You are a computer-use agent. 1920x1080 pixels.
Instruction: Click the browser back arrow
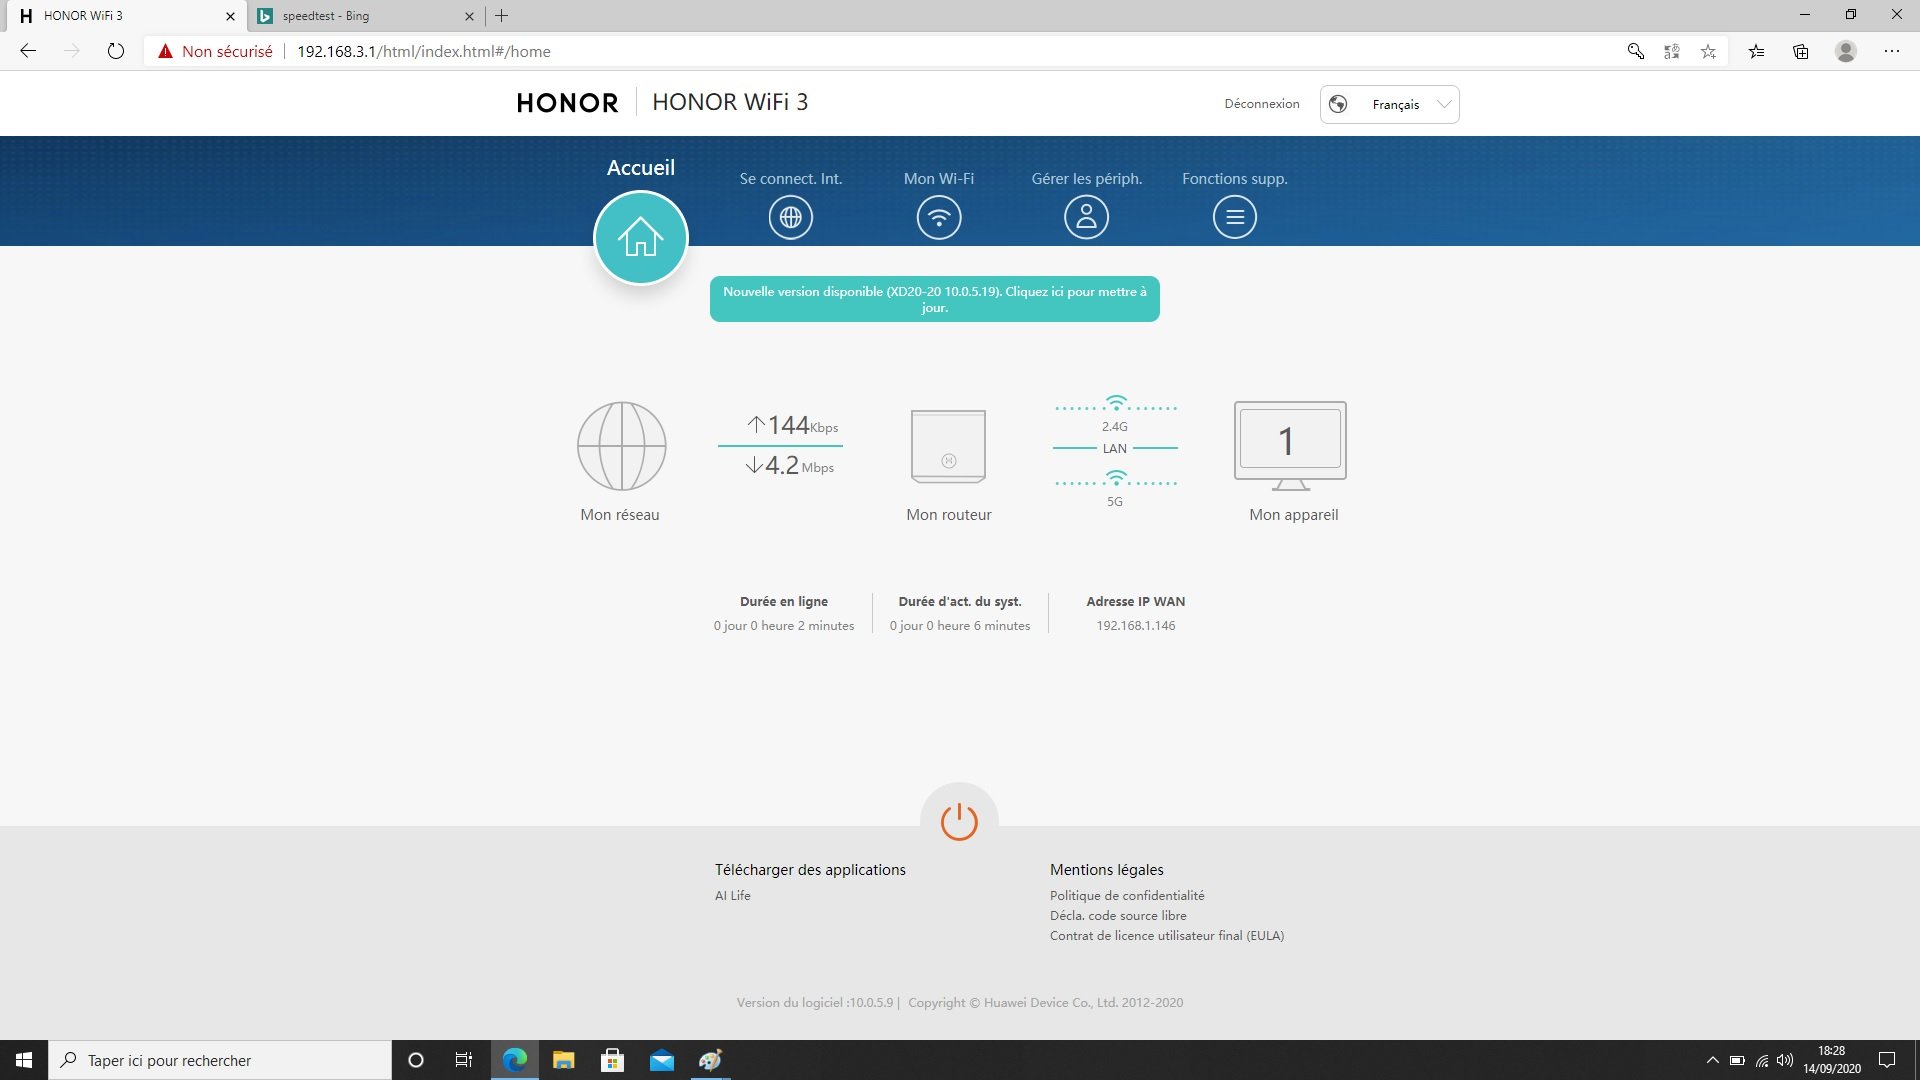pyautogui.click(x=28, y=51)
